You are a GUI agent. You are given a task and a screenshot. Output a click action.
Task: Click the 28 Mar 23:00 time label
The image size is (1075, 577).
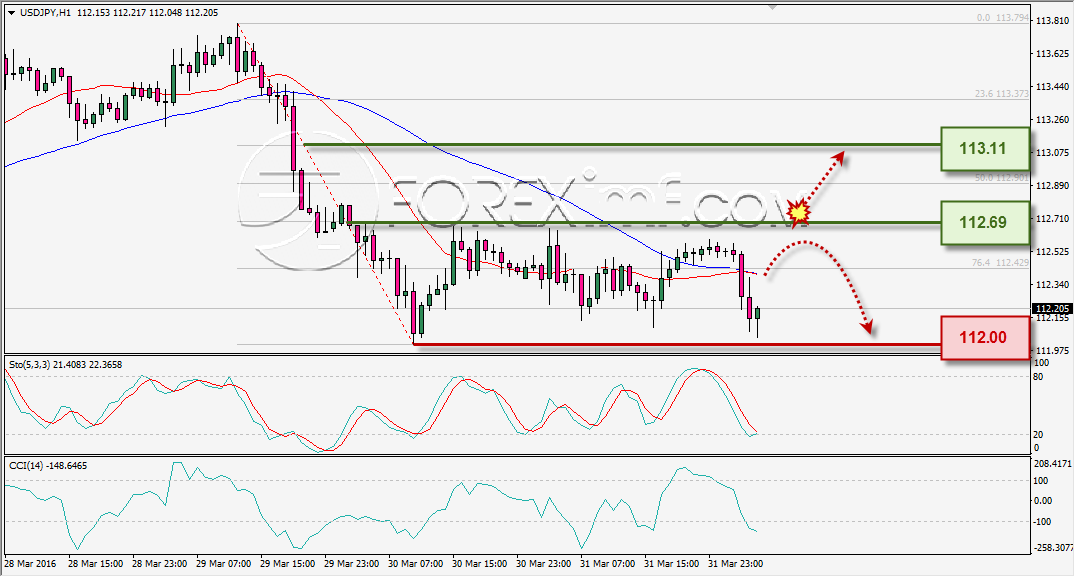(x=159, y=564)
